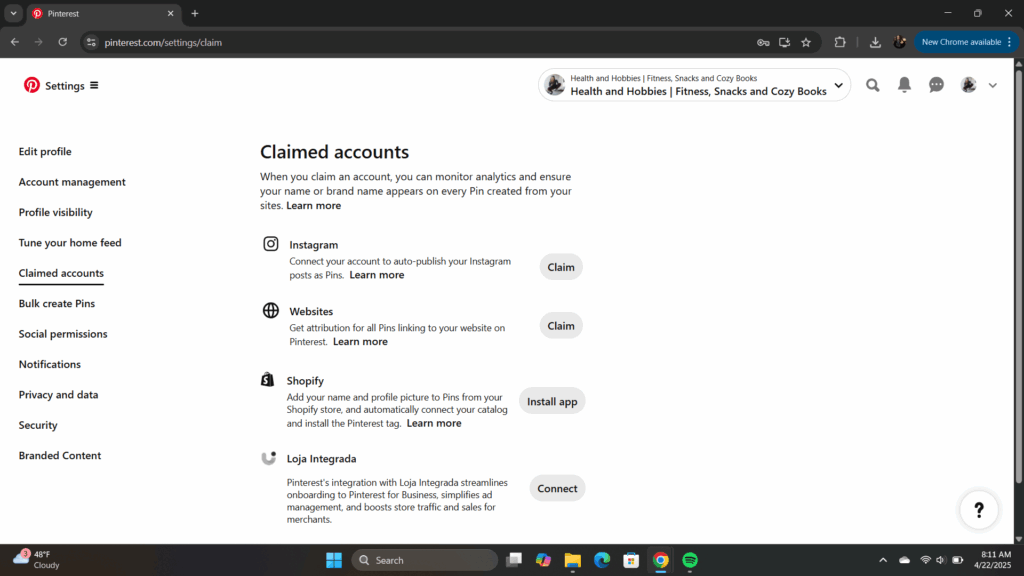1024x576 pixels.
Task: Open the weather widget
Action: pyautogui.click(x=37, y=560)
